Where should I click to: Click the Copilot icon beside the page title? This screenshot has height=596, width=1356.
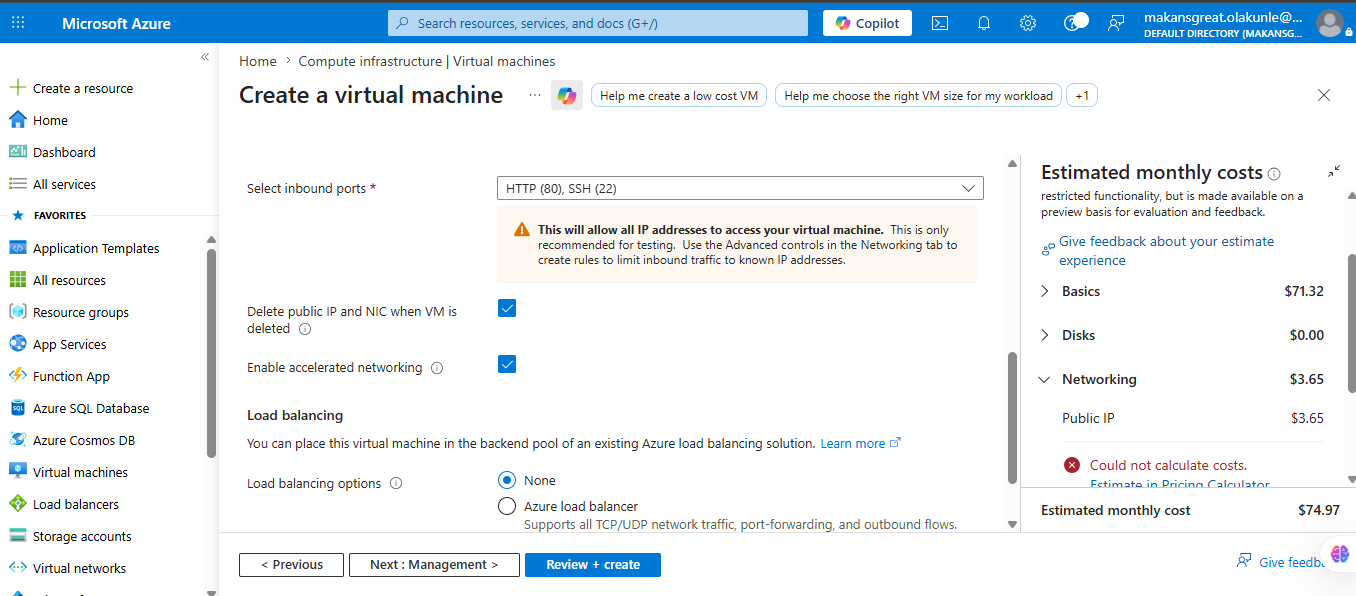pyautogui.click(x=567, y=95)
